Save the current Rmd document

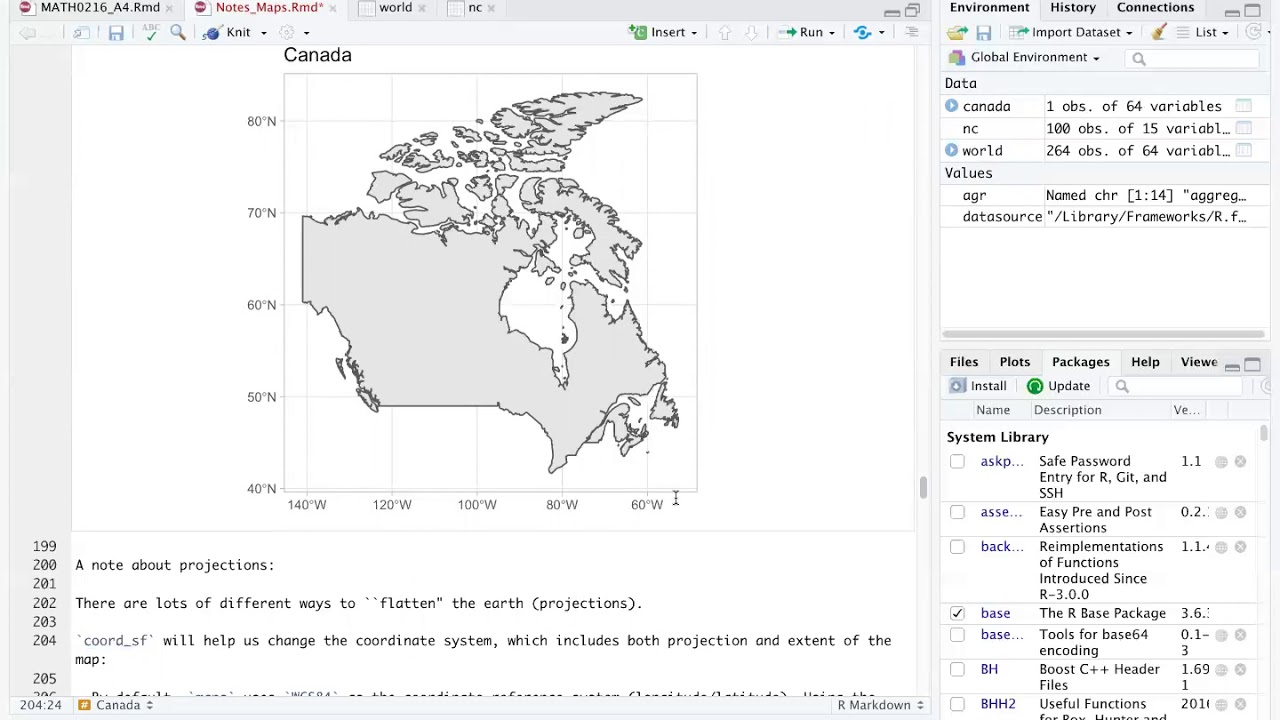pyautogui.click(x=116, y=33)
